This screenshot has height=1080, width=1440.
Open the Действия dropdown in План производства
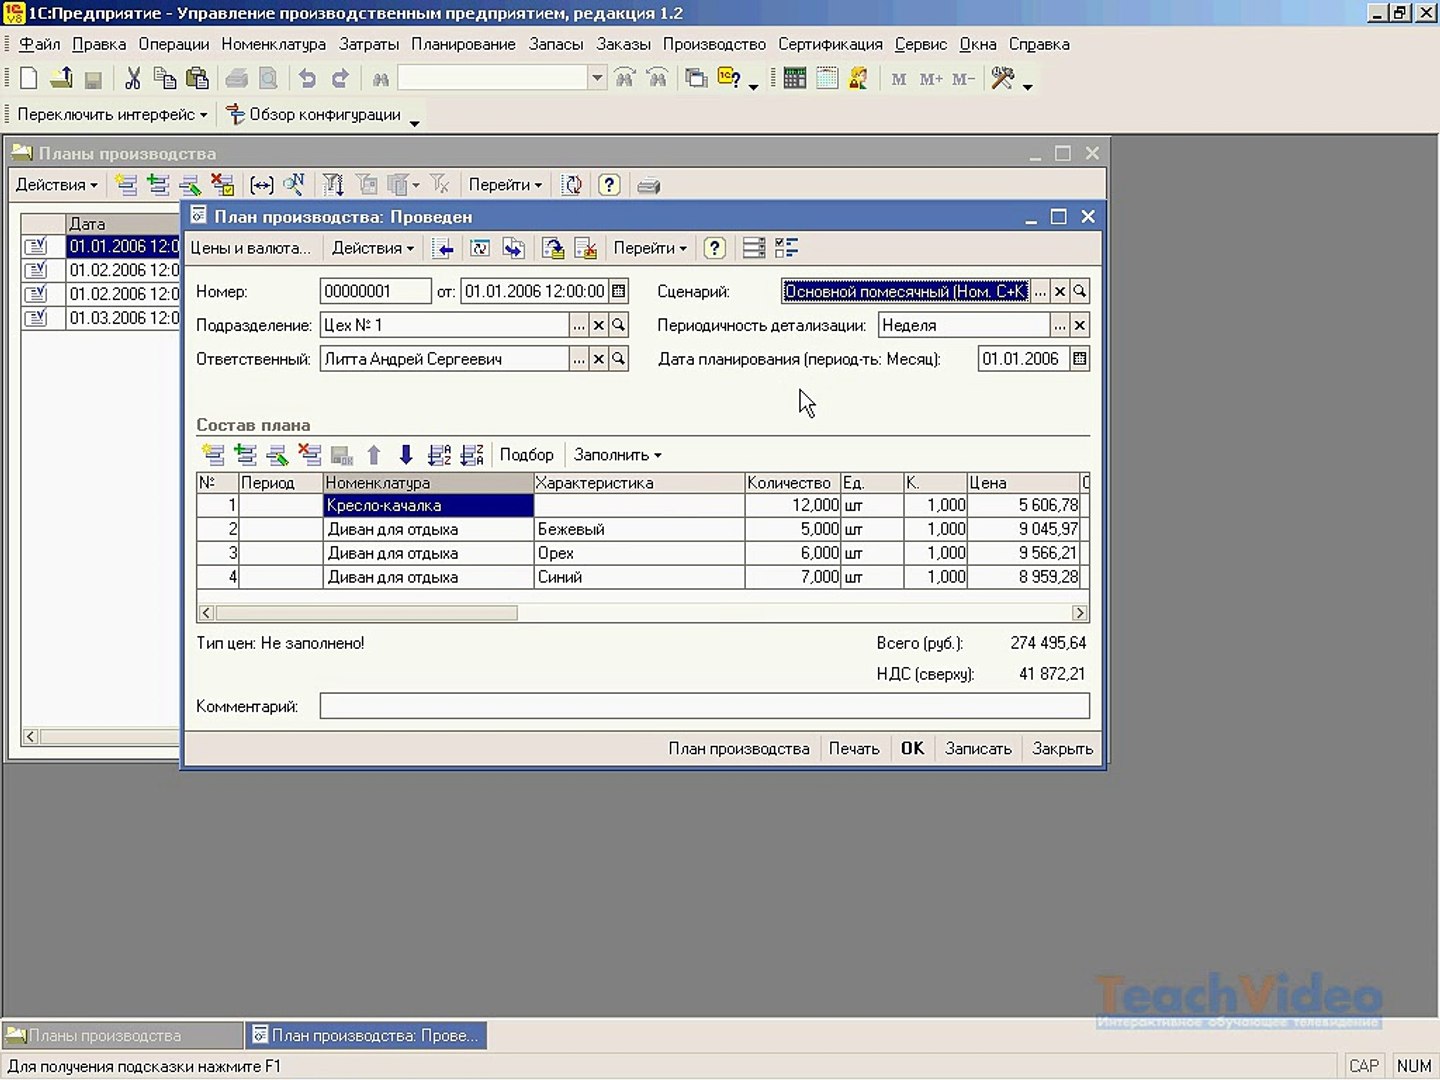pyautogui.click(x=372, y=248)
